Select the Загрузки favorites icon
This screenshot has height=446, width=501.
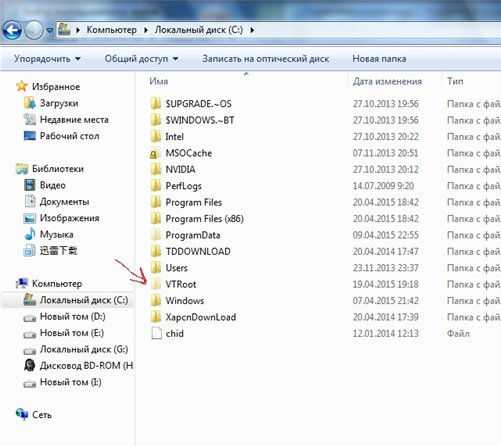point(30,103)
